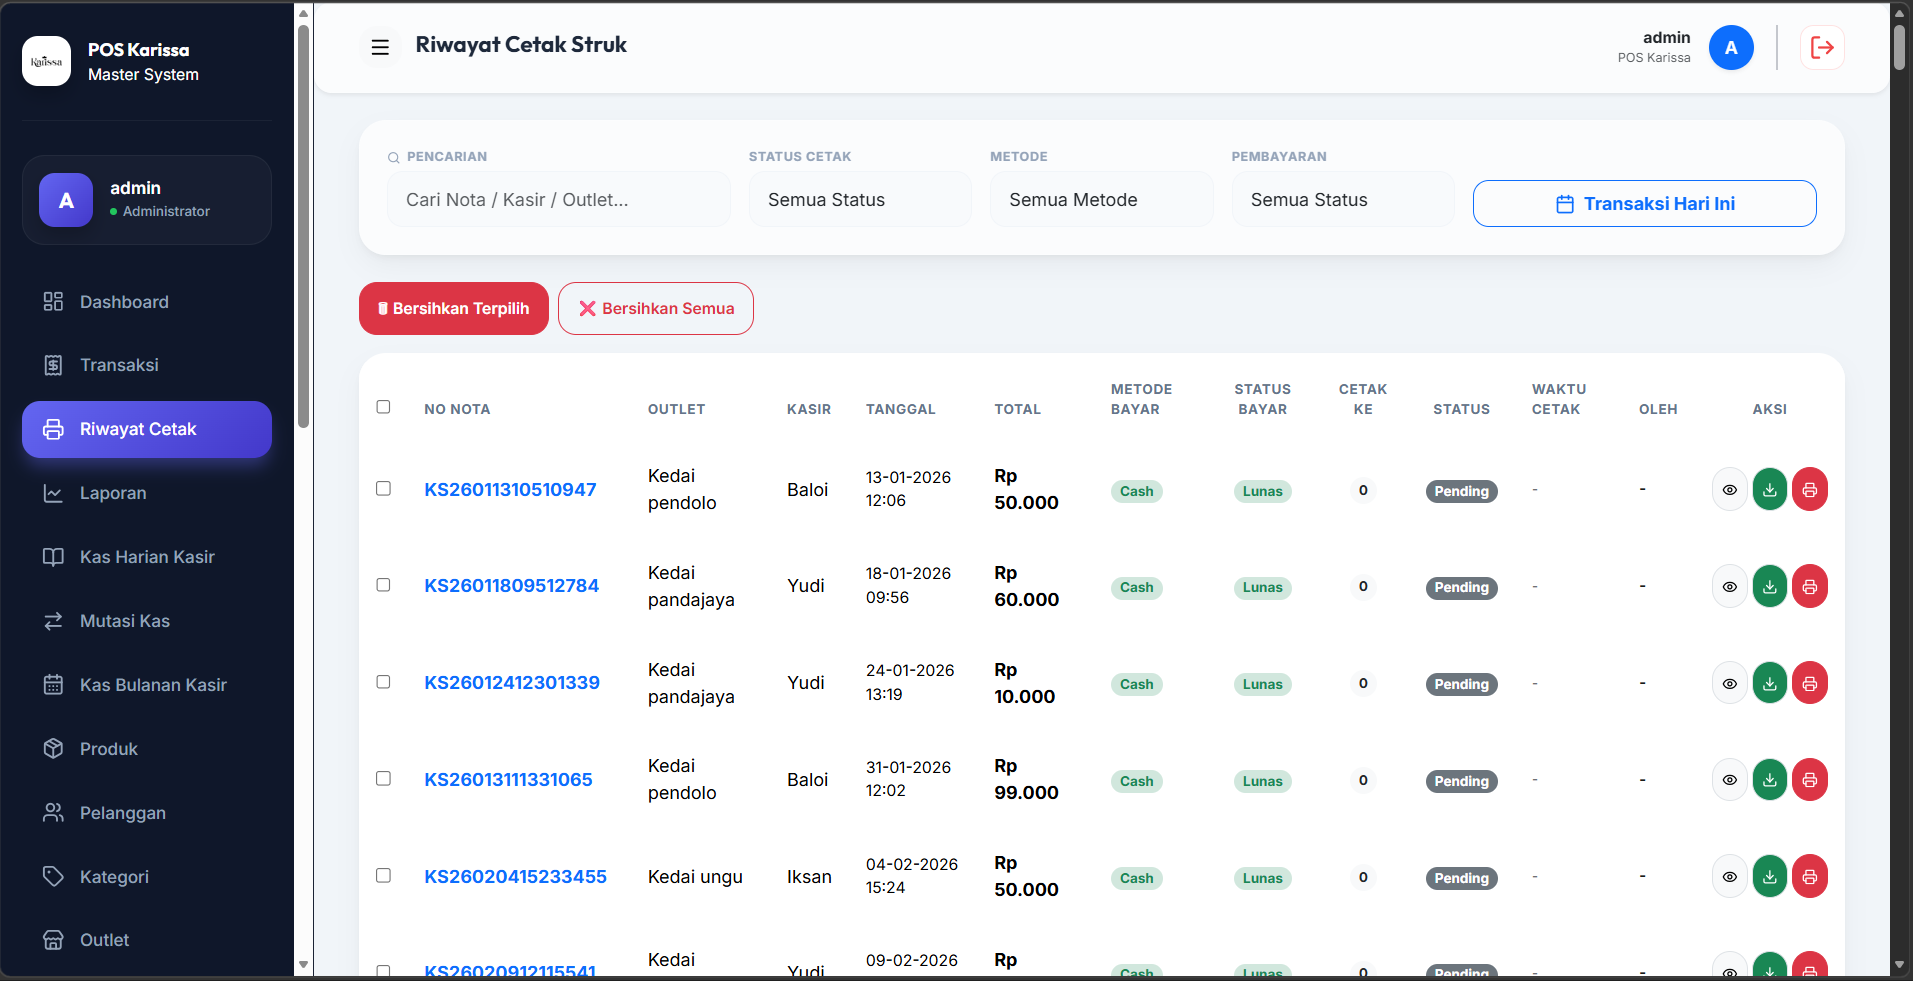The image size is (1913, 981).
Task: Open Kas Harian Kasir menu
Action: point(147,557)
